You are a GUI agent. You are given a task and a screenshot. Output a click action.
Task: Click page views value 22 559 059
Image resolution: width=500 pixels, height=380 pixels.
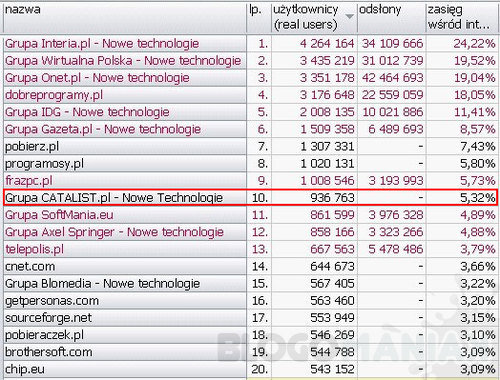pyautogui.click(x=392, y=95)
